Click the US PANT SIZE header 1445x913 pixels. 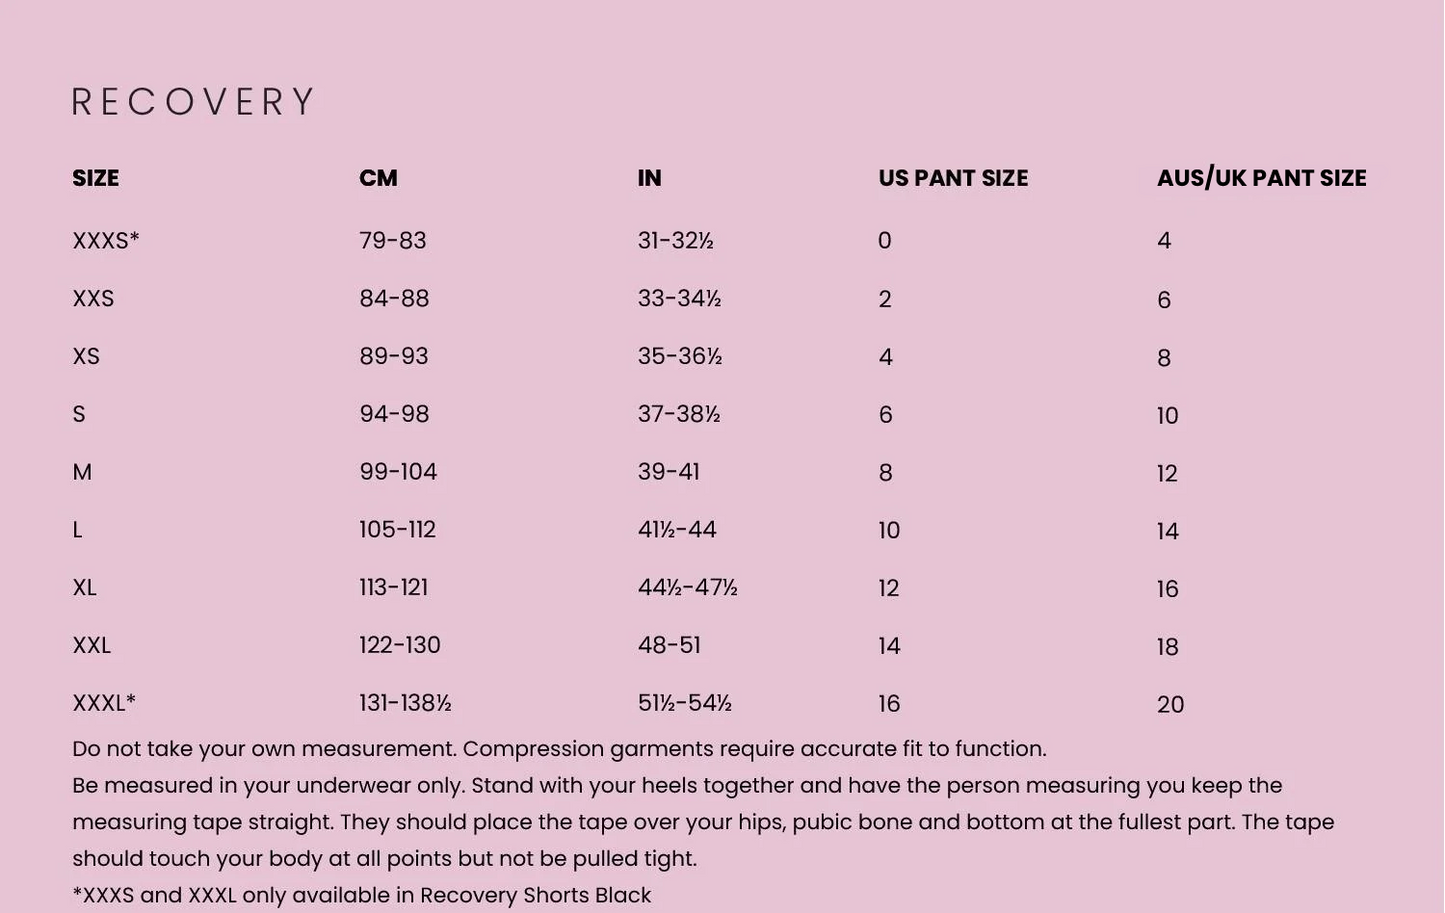coord(952,178)
